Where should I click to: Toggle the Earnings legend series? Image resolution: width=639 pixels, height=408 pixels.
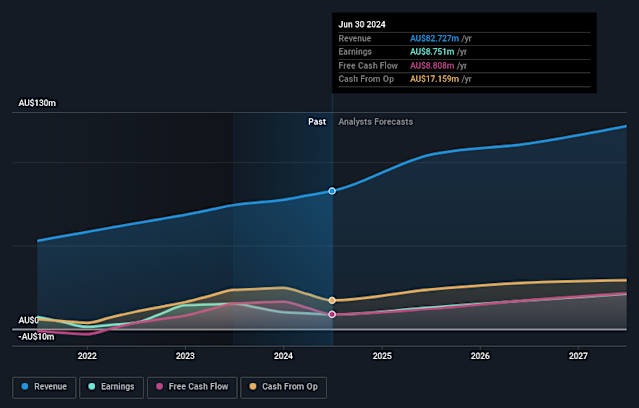[x=112, y=386]
